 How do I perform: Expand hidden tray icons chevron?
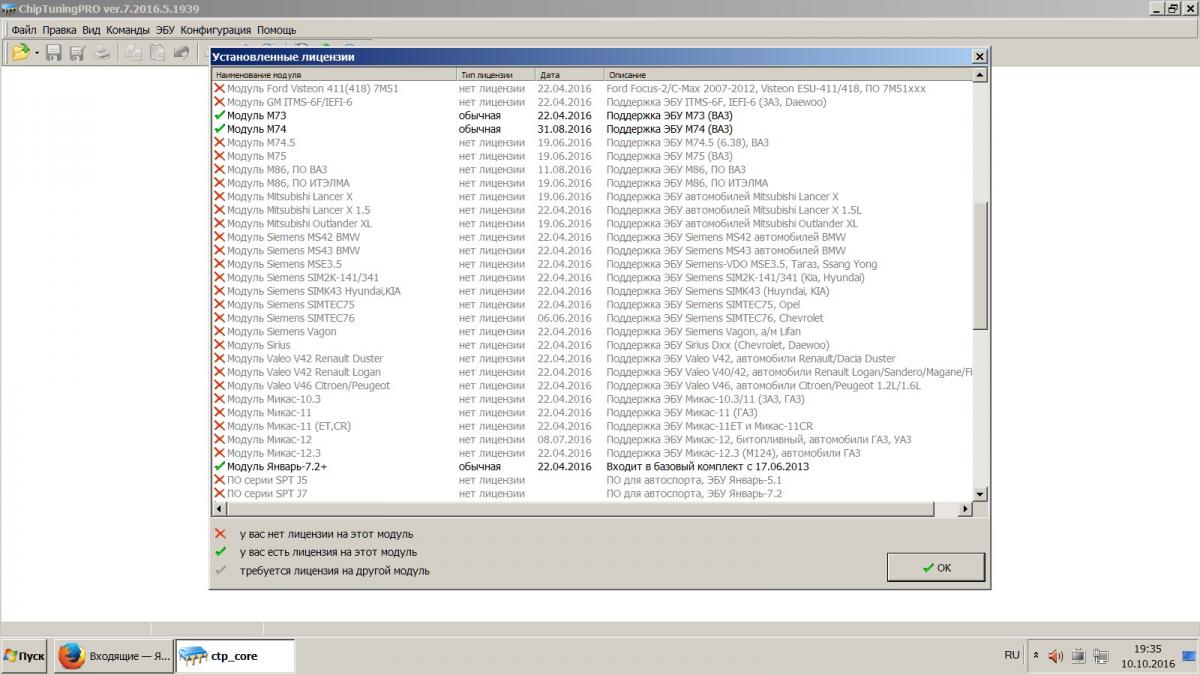(1035, 656)
